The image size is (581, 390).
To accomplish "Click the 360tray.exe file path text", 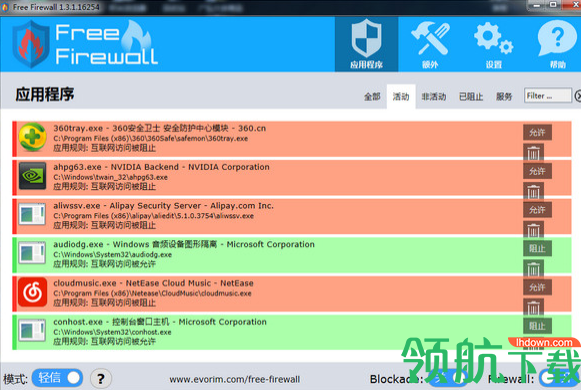I will (150, 139).
